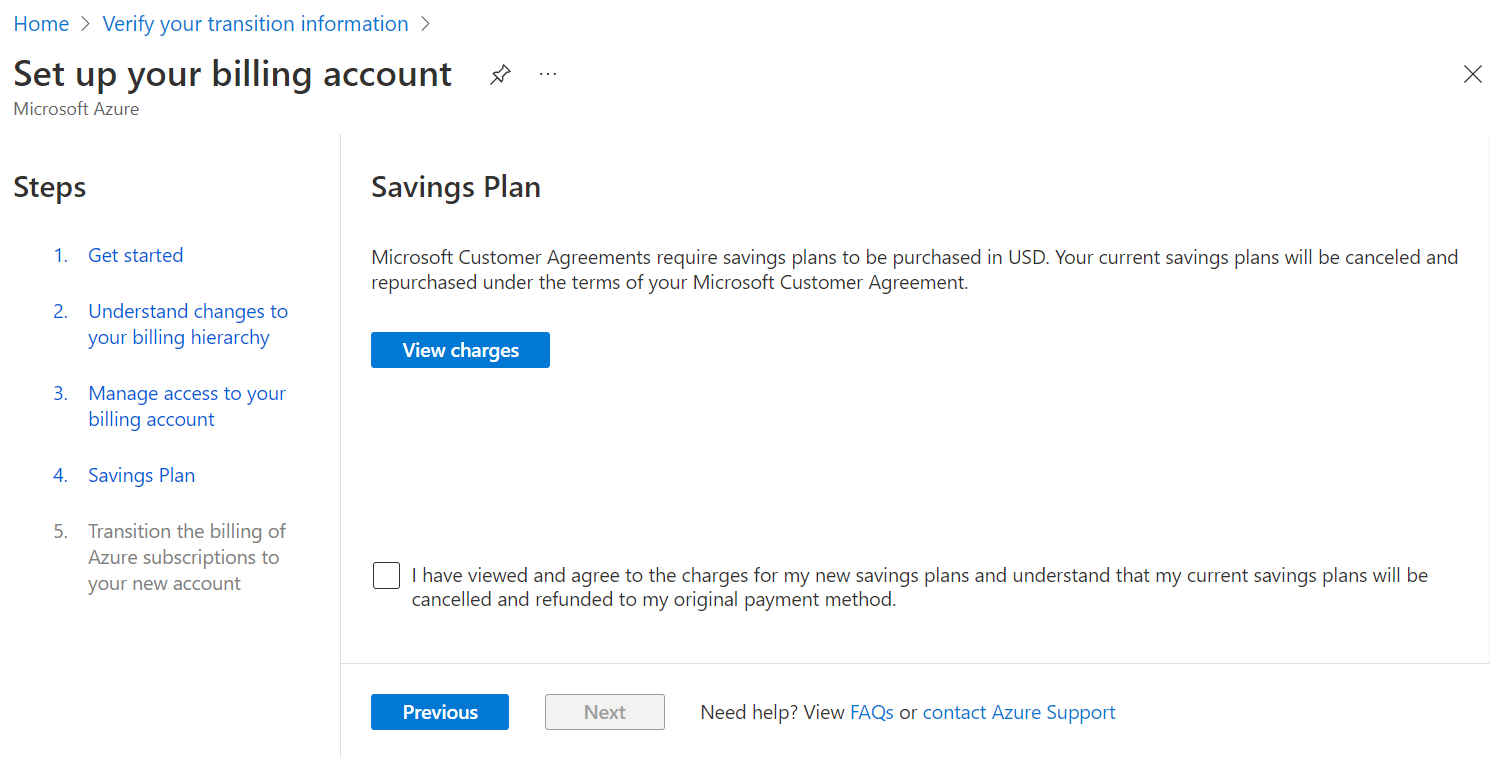The image size is (1490, 757).
Task: Select the Savings Plan step
Action: point(141,475)
